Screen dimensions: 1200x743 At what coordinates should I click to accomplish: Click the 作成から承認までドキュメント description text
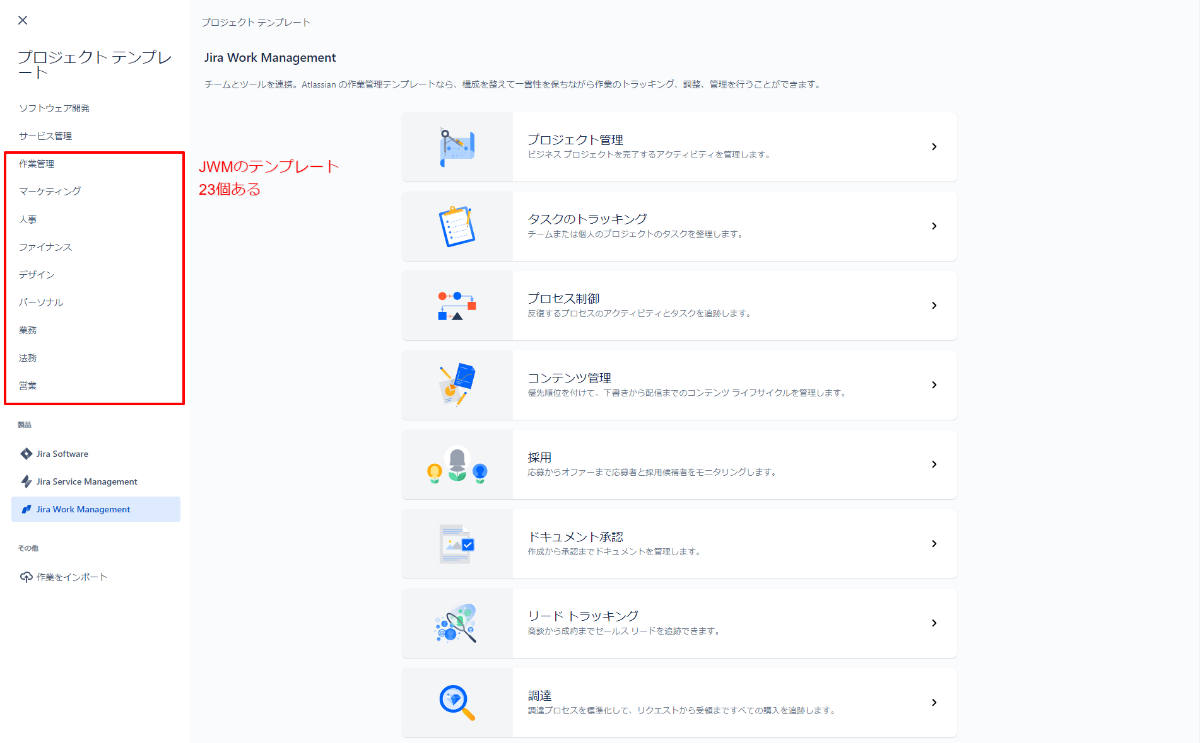pos(614,552)
